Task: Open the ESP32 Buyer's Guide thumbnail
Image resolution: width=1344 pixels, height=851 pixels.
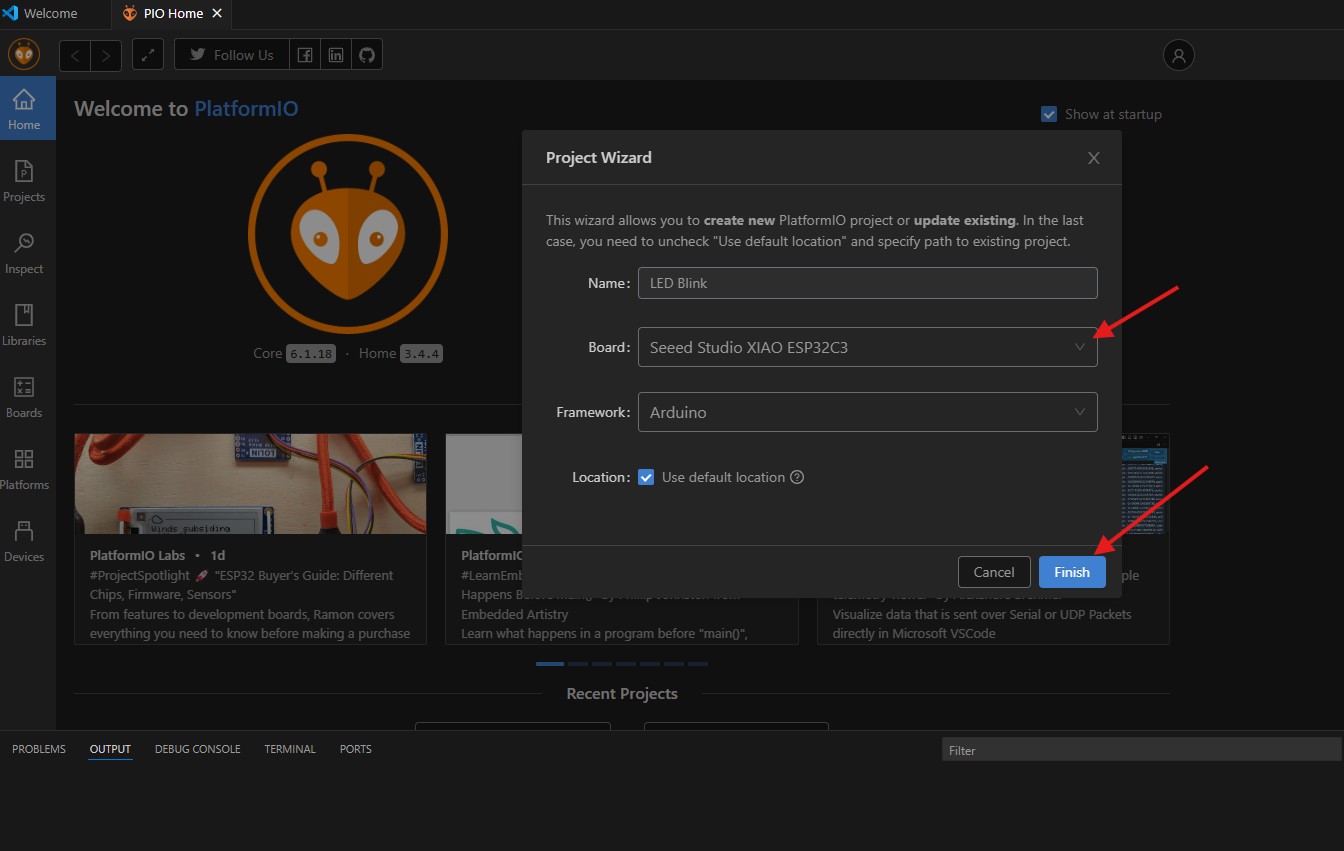Action: pos(250,484)
